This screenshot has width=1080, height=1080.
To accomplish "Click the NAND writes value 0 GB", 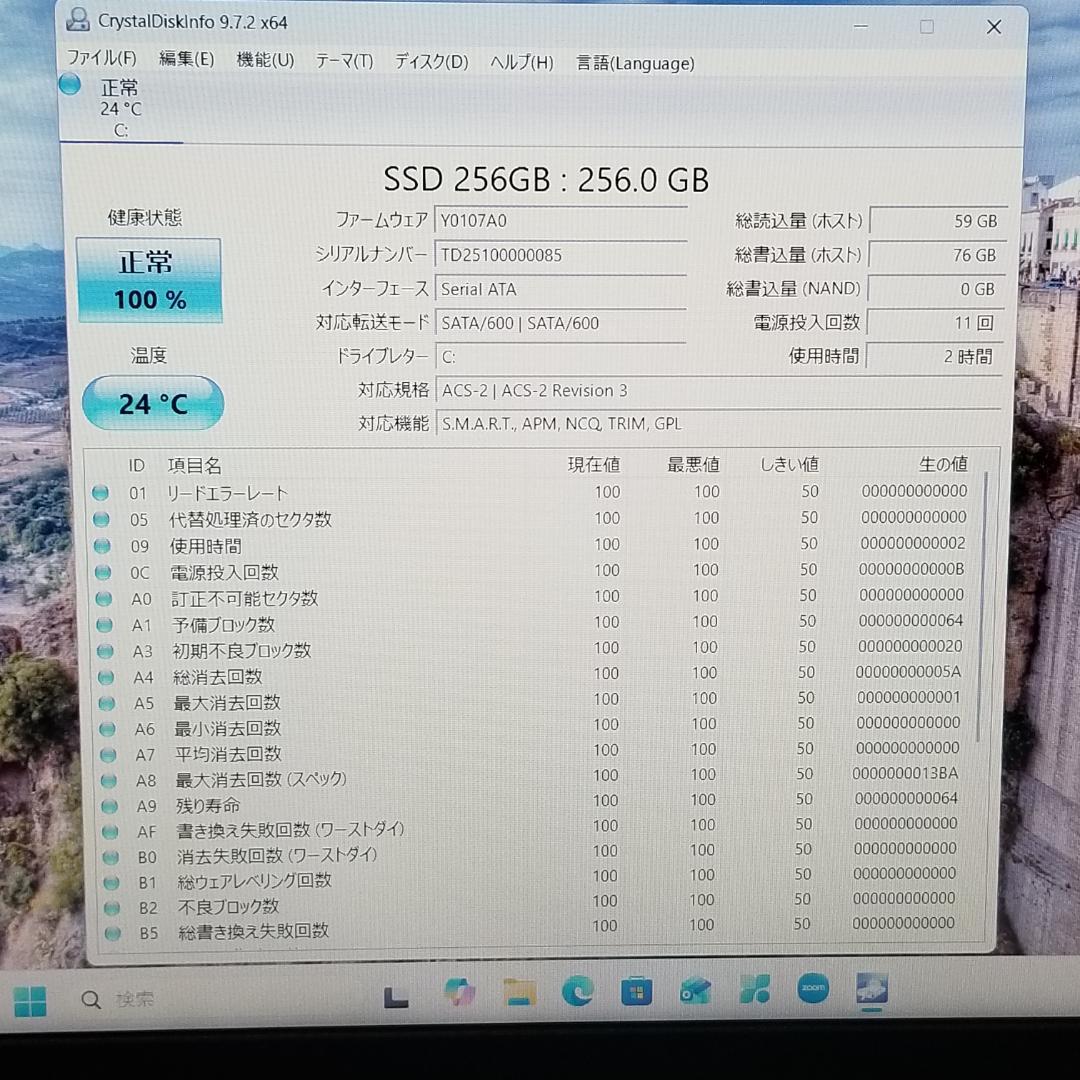I will (937, 289).
